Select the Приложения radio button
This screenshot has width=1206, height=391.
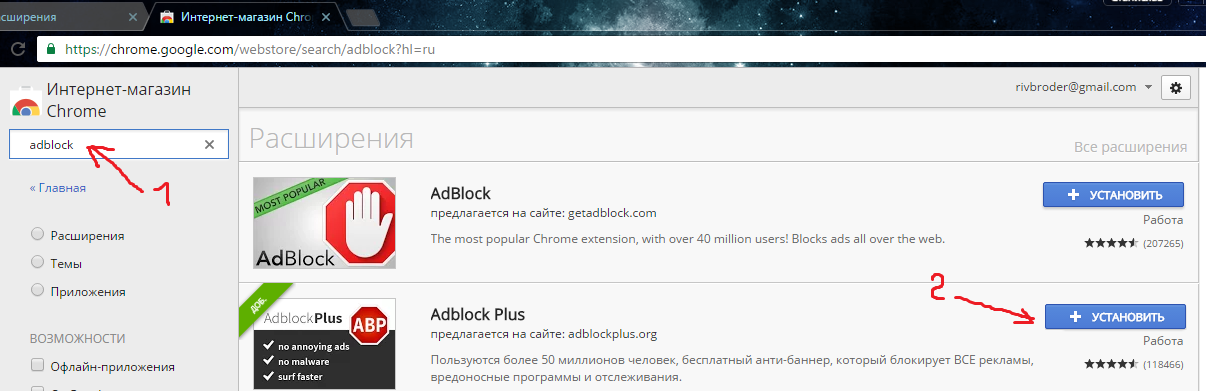pyautogui.click(x=37, y=291)
